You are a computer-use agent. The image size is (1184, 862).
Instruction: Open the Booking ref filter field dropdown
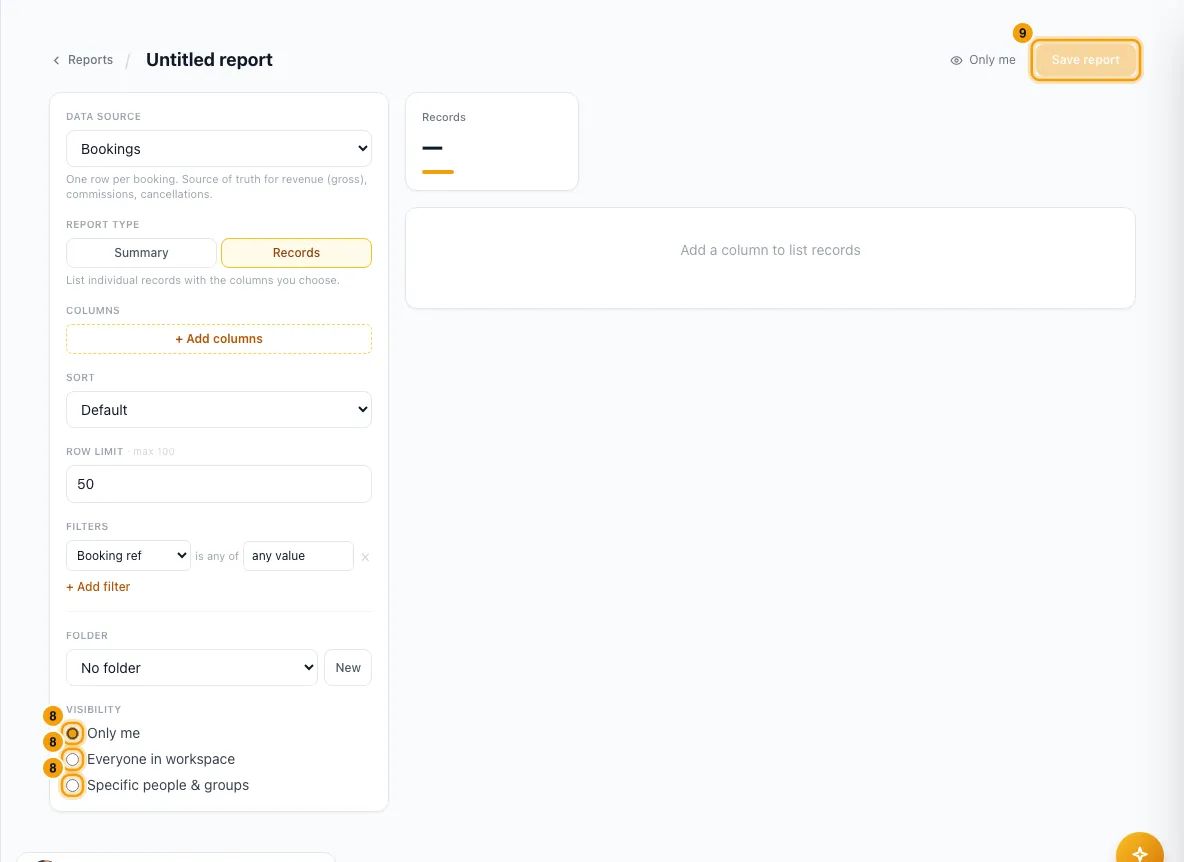(128, 556)
